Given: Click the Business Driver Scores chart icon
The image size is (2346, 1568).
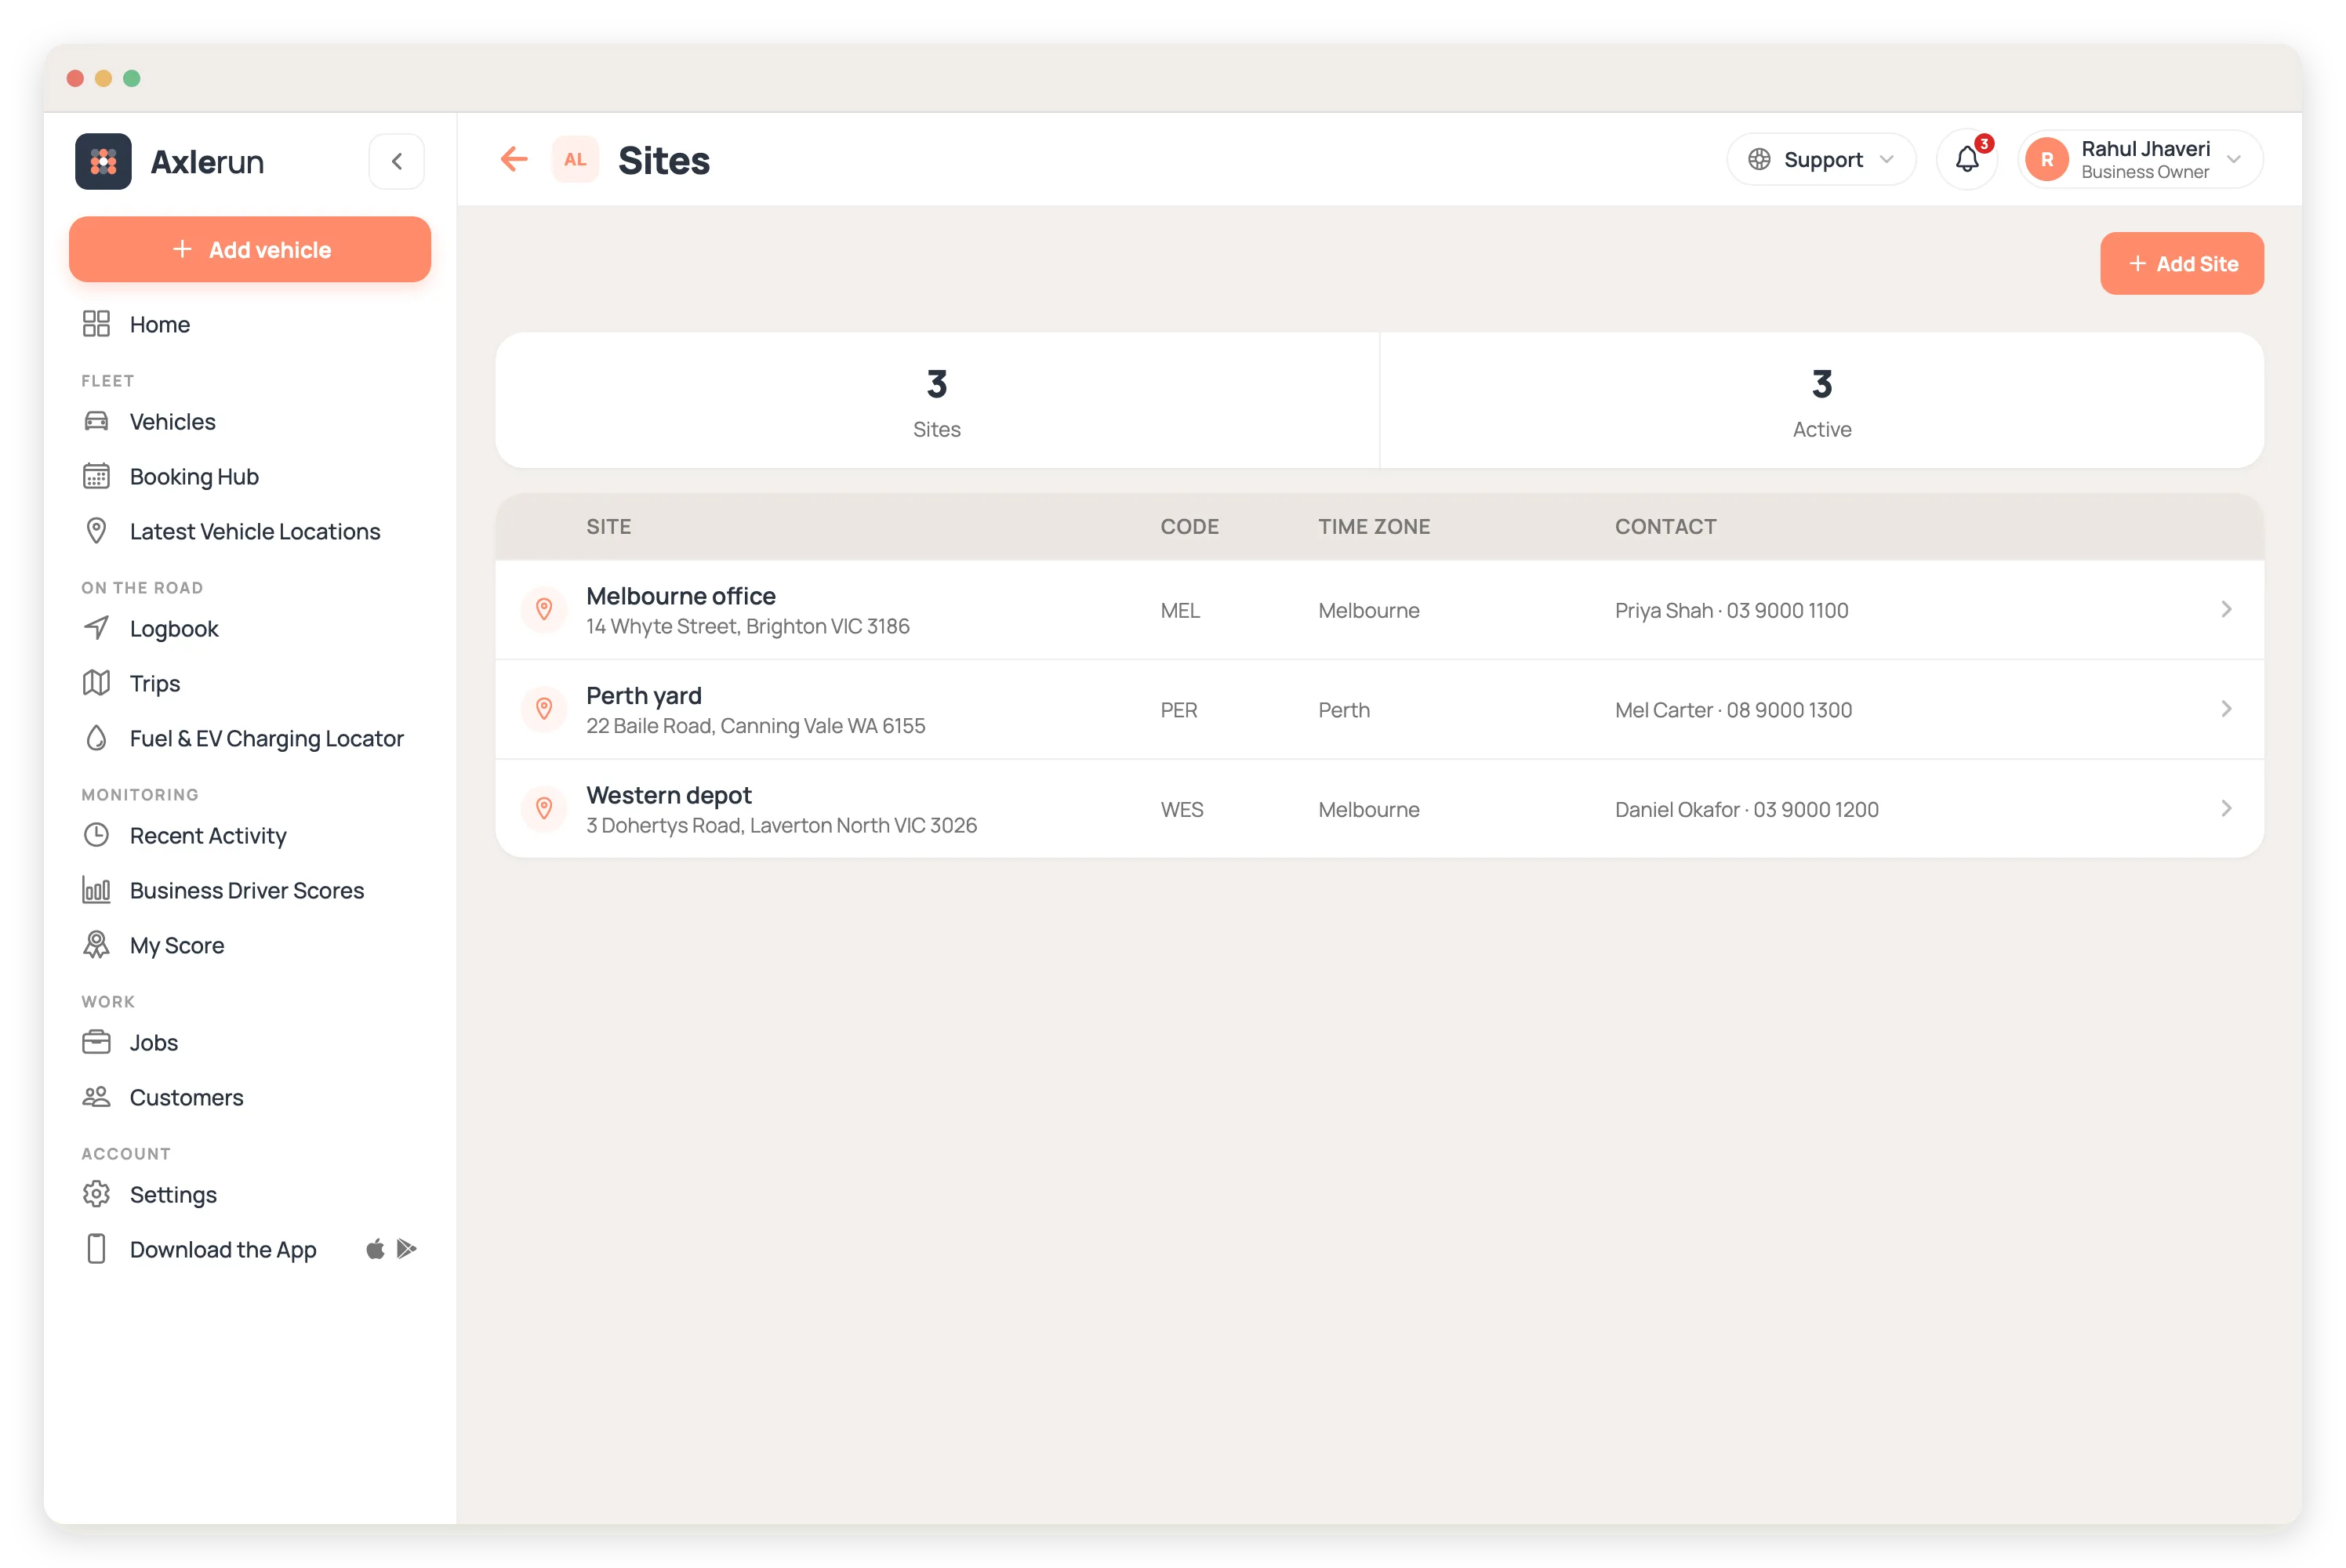Looking at the screenshot, I should click(96, 890).
